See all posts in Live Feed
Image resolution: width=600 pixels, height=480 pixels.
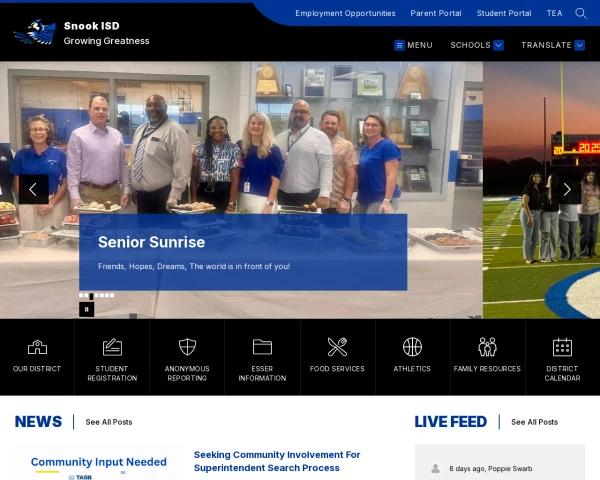pyautogui.click(x=535, y=422)
